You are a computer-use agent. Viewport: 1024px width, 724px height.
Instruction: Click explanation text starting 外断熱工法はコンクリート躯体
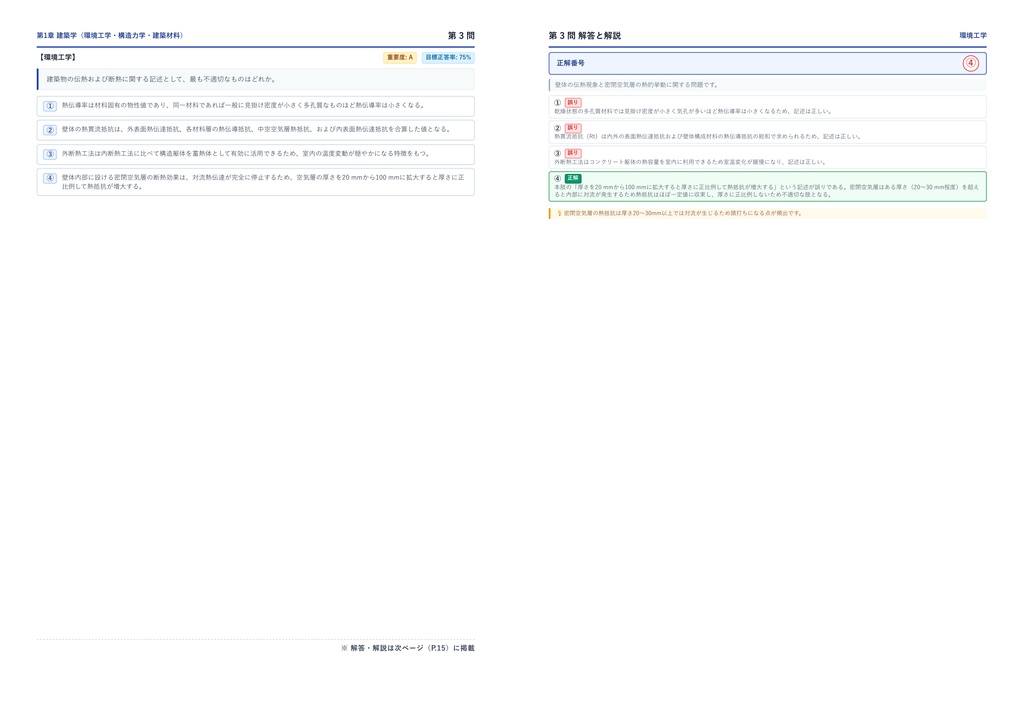[x=690, y=162]
